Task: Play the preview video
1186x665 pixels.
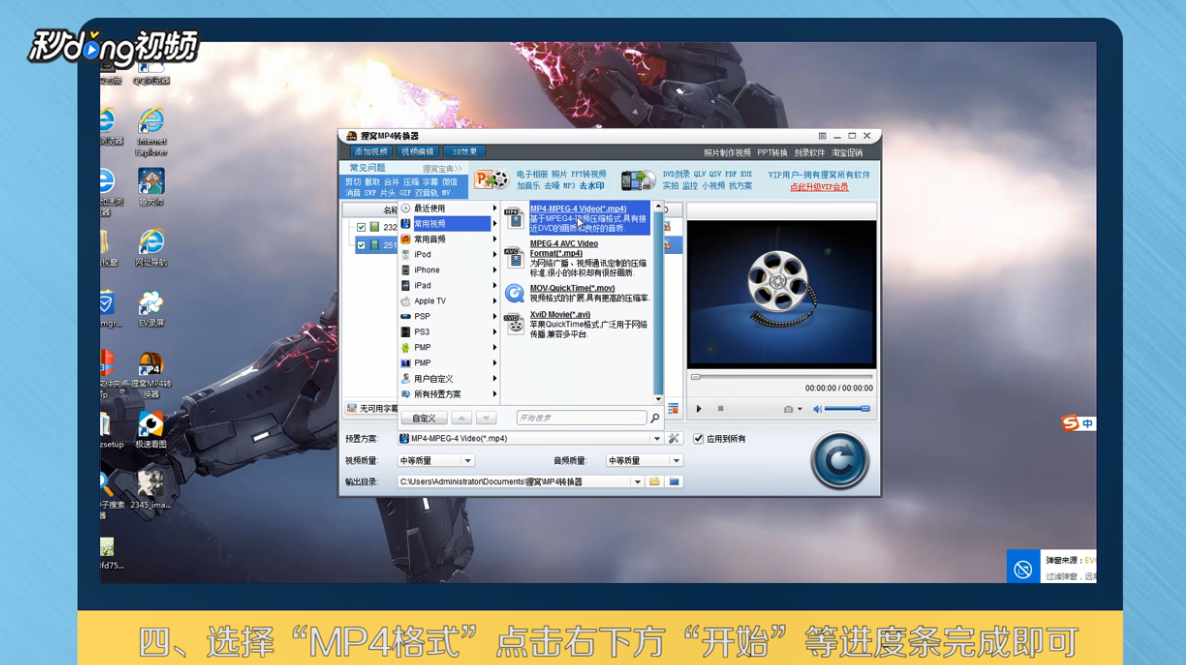Action: pos(699,409)
